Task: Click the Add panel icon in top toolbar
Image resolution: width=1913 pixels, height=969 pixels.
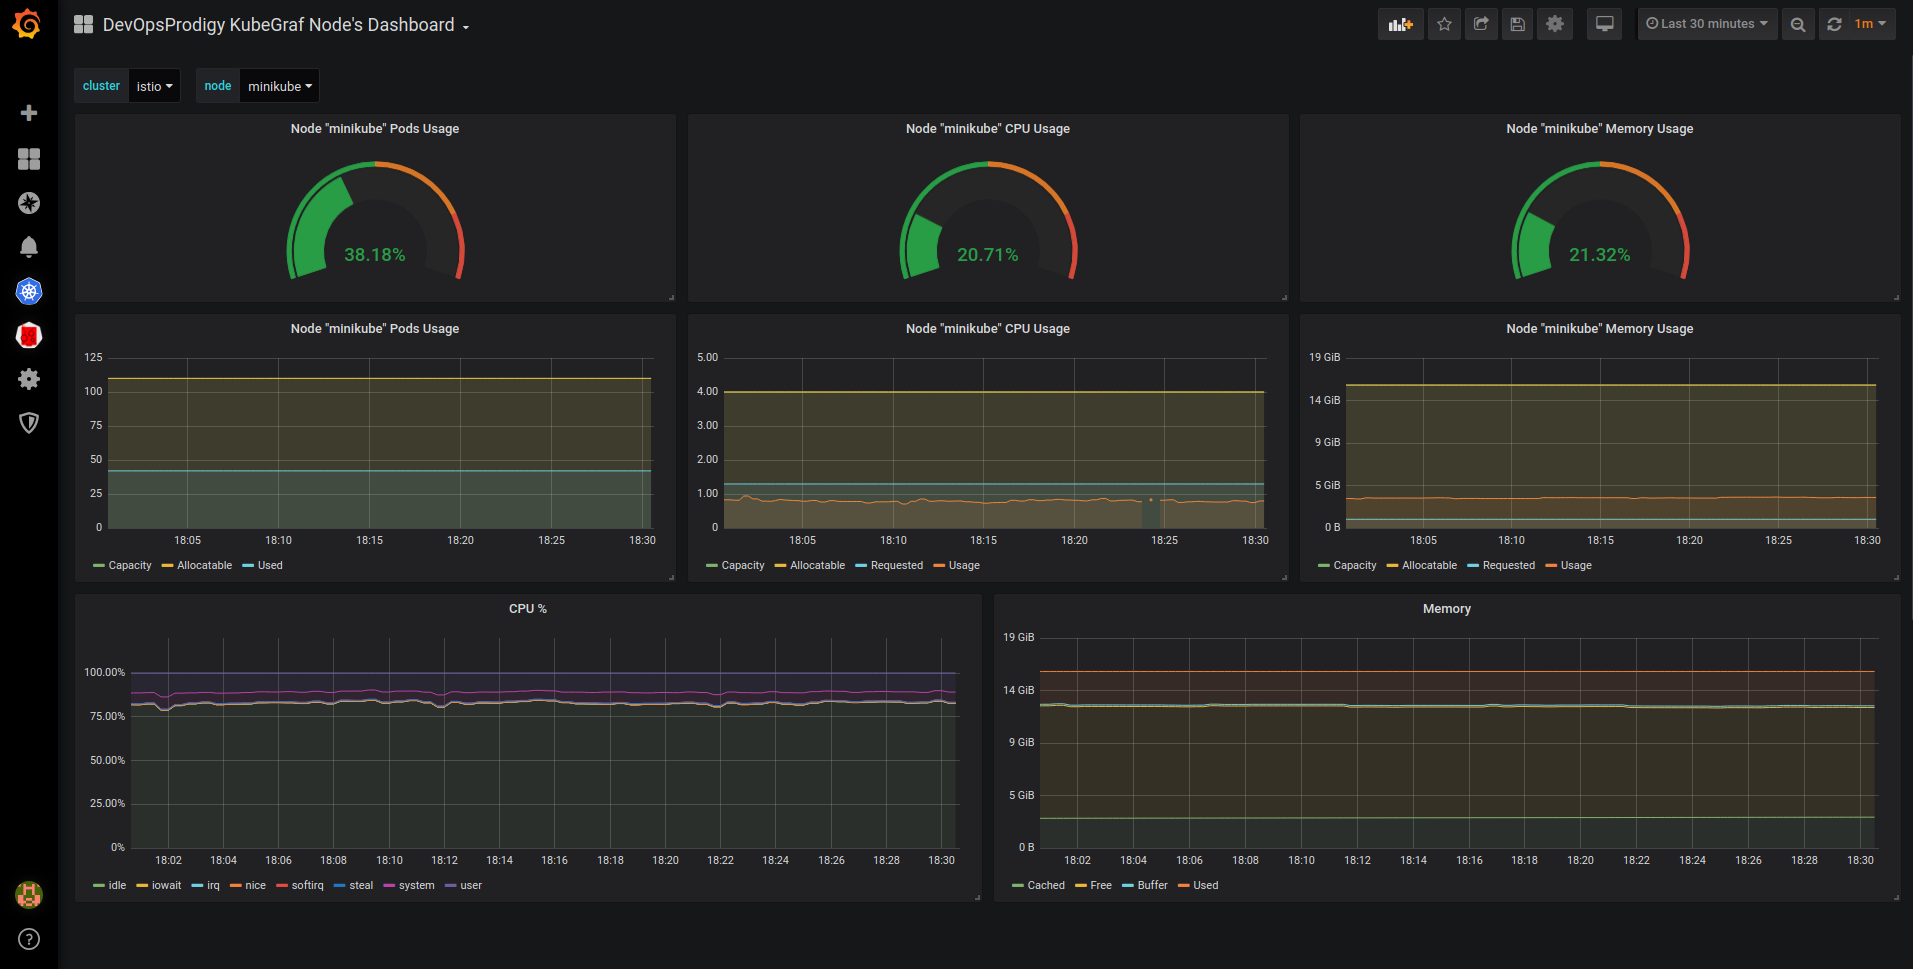Action: coord(1400,23)
